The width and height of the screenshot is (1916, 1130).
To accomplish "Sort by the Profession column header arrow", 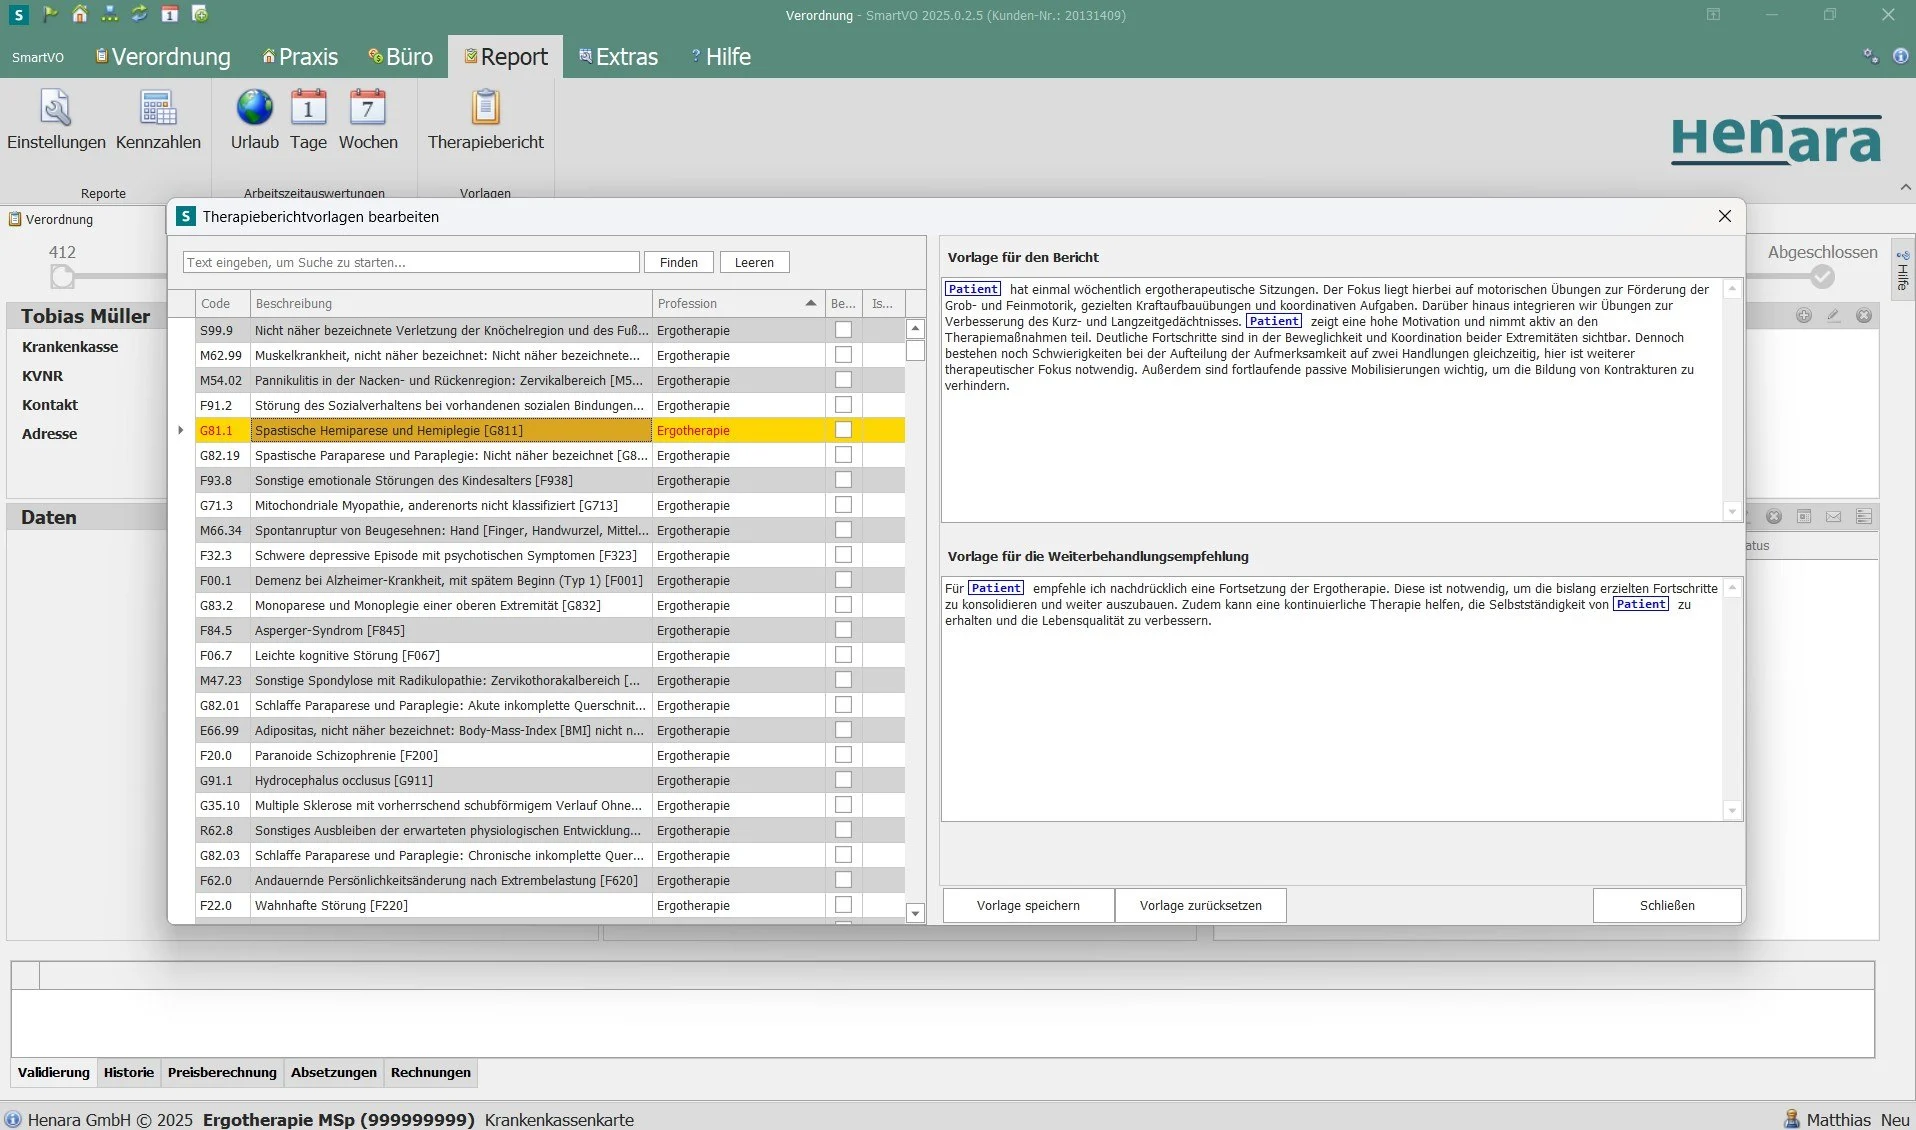I will [x=810, y=303].
